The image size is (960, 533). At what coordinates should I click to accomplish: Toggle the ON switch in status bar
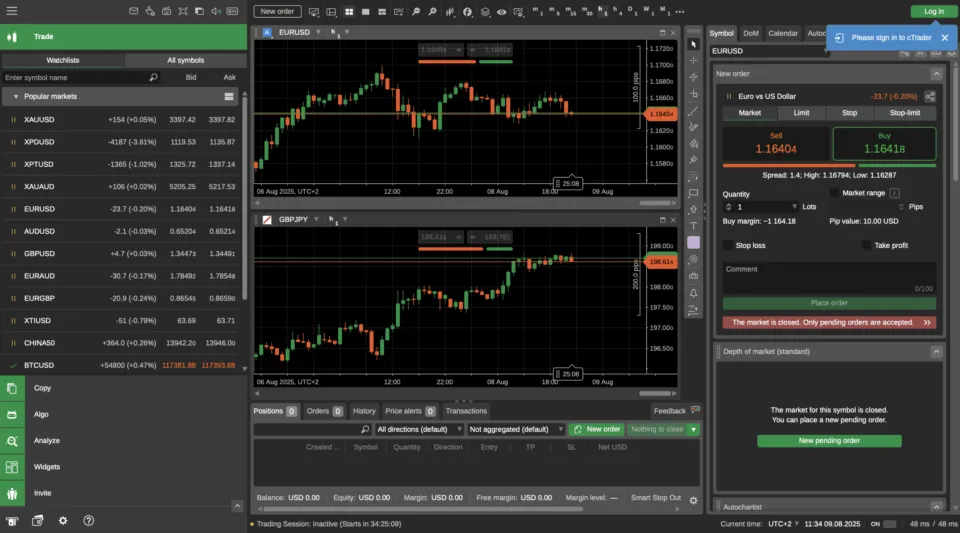[x=890, y=524]
